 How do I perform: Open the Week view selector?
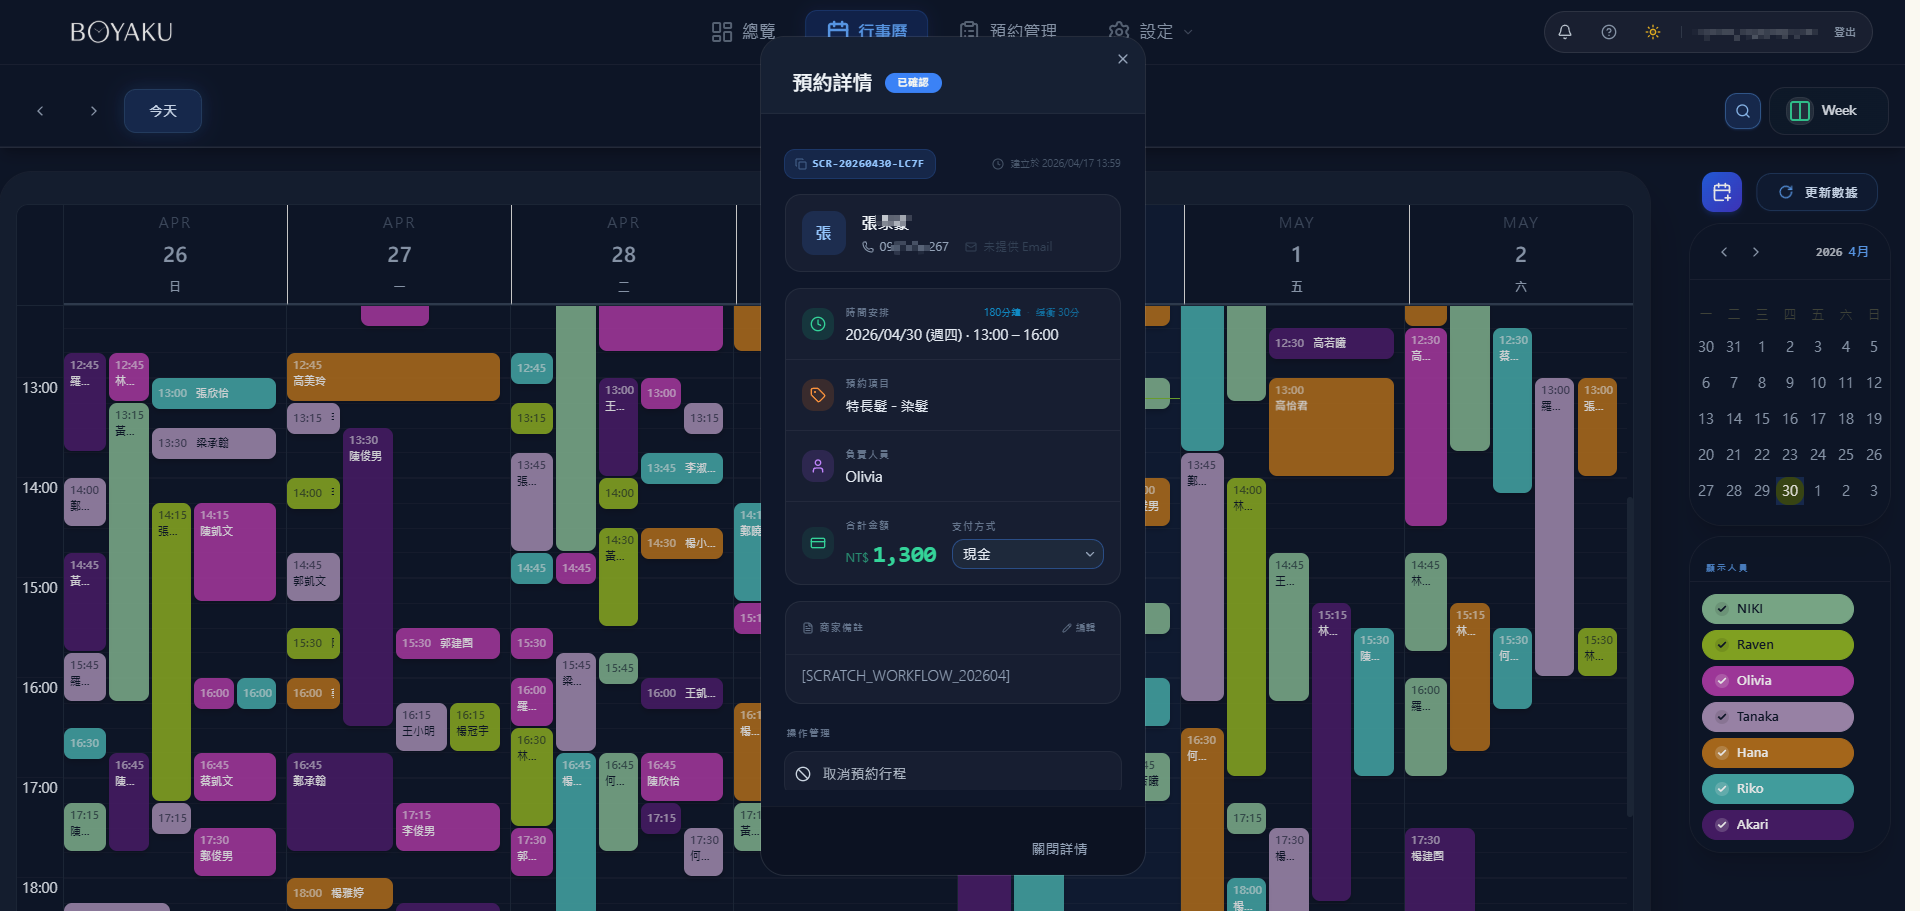click(x=1828, y=111)
